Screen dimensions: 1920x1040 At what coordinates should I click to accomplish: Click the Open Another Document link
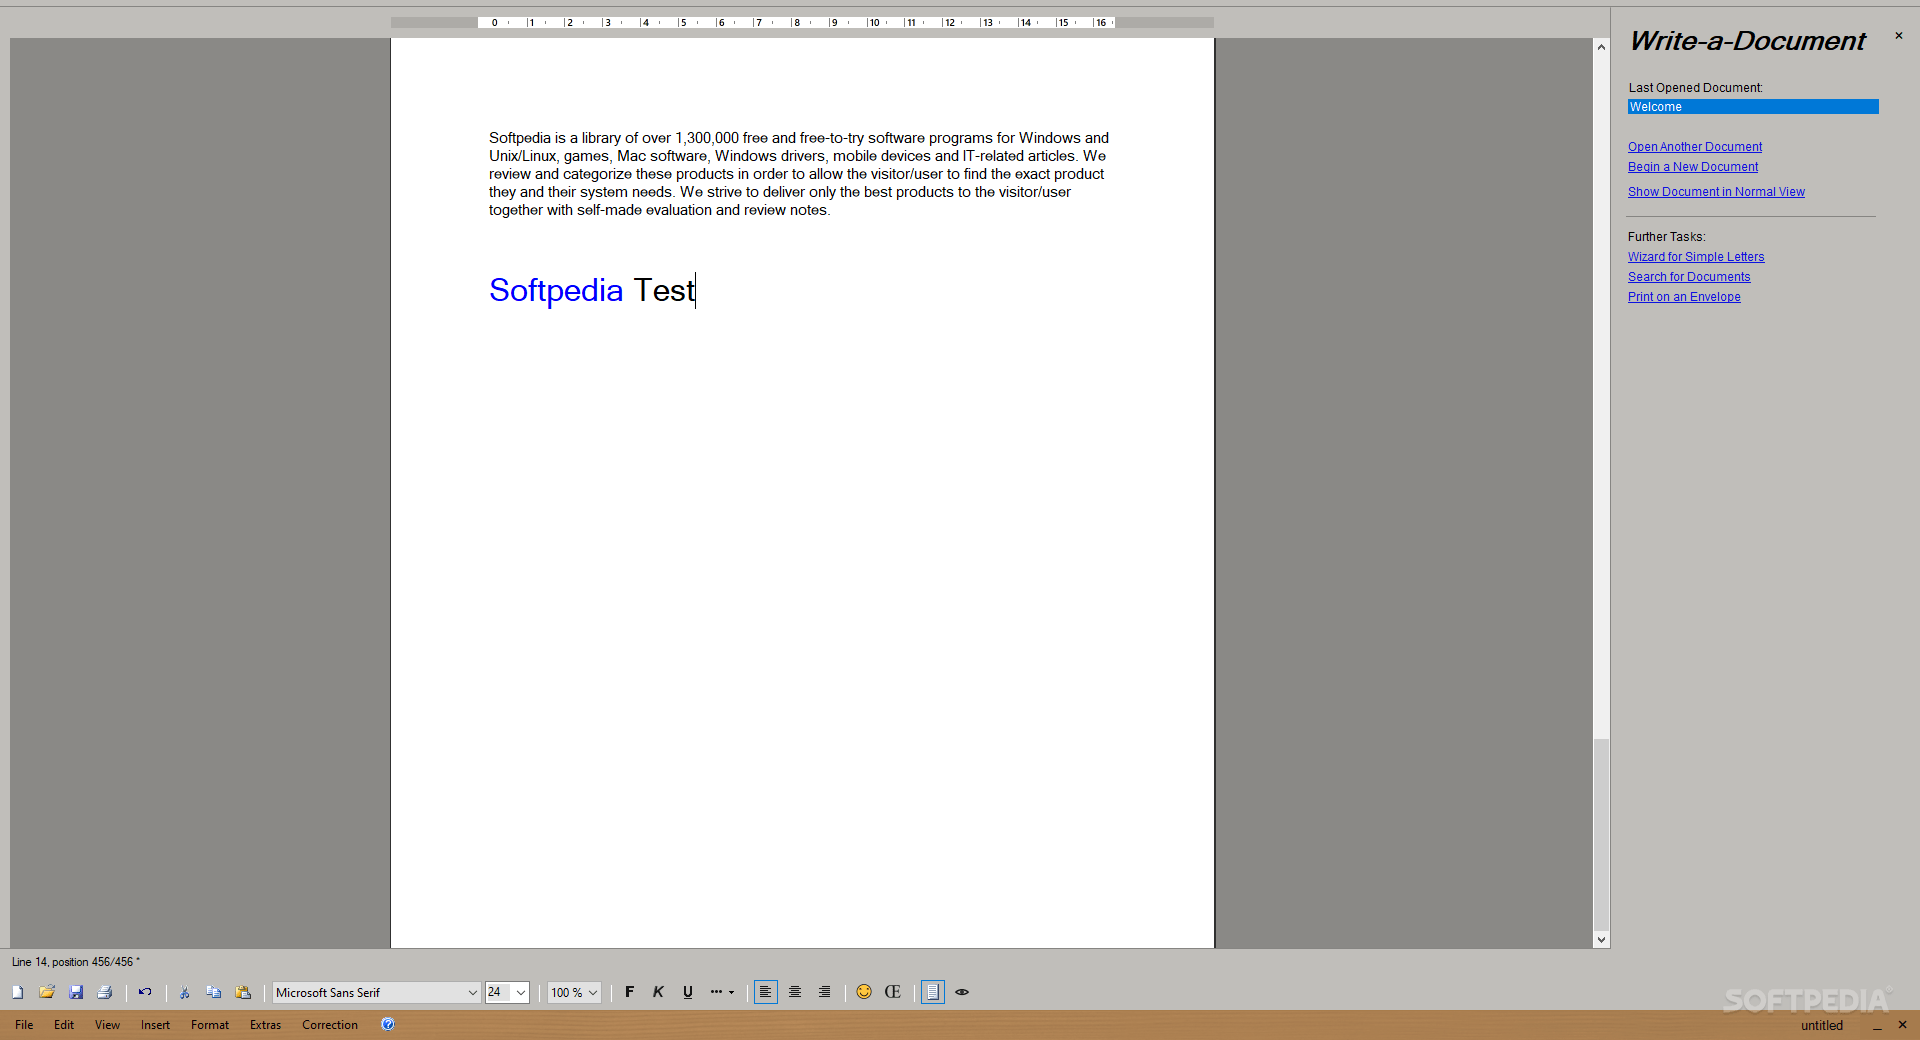tap(1695, 147)
